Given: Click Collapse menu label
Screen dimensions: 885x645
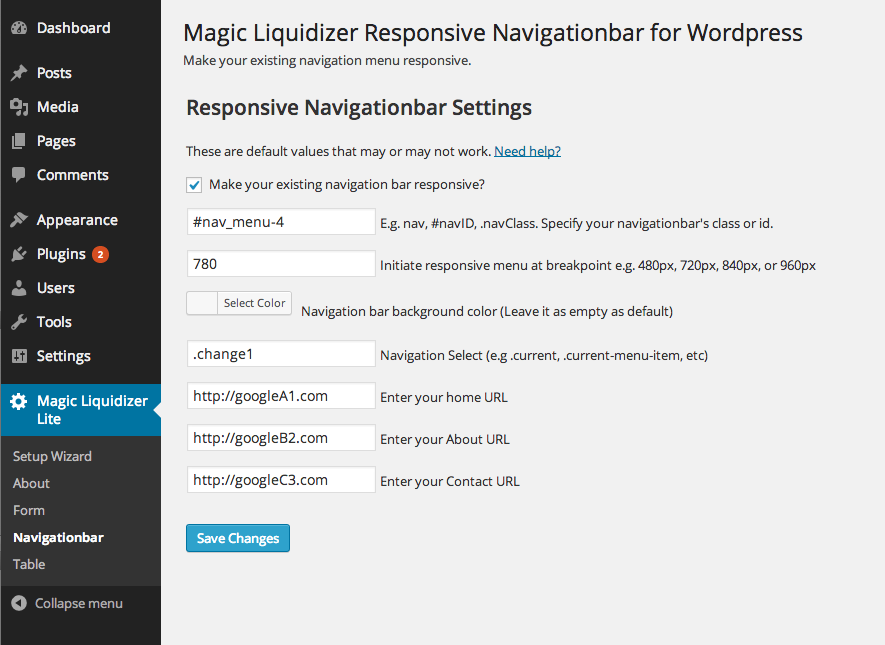Looking at the screenshot, I should click(x=78, y=603).
